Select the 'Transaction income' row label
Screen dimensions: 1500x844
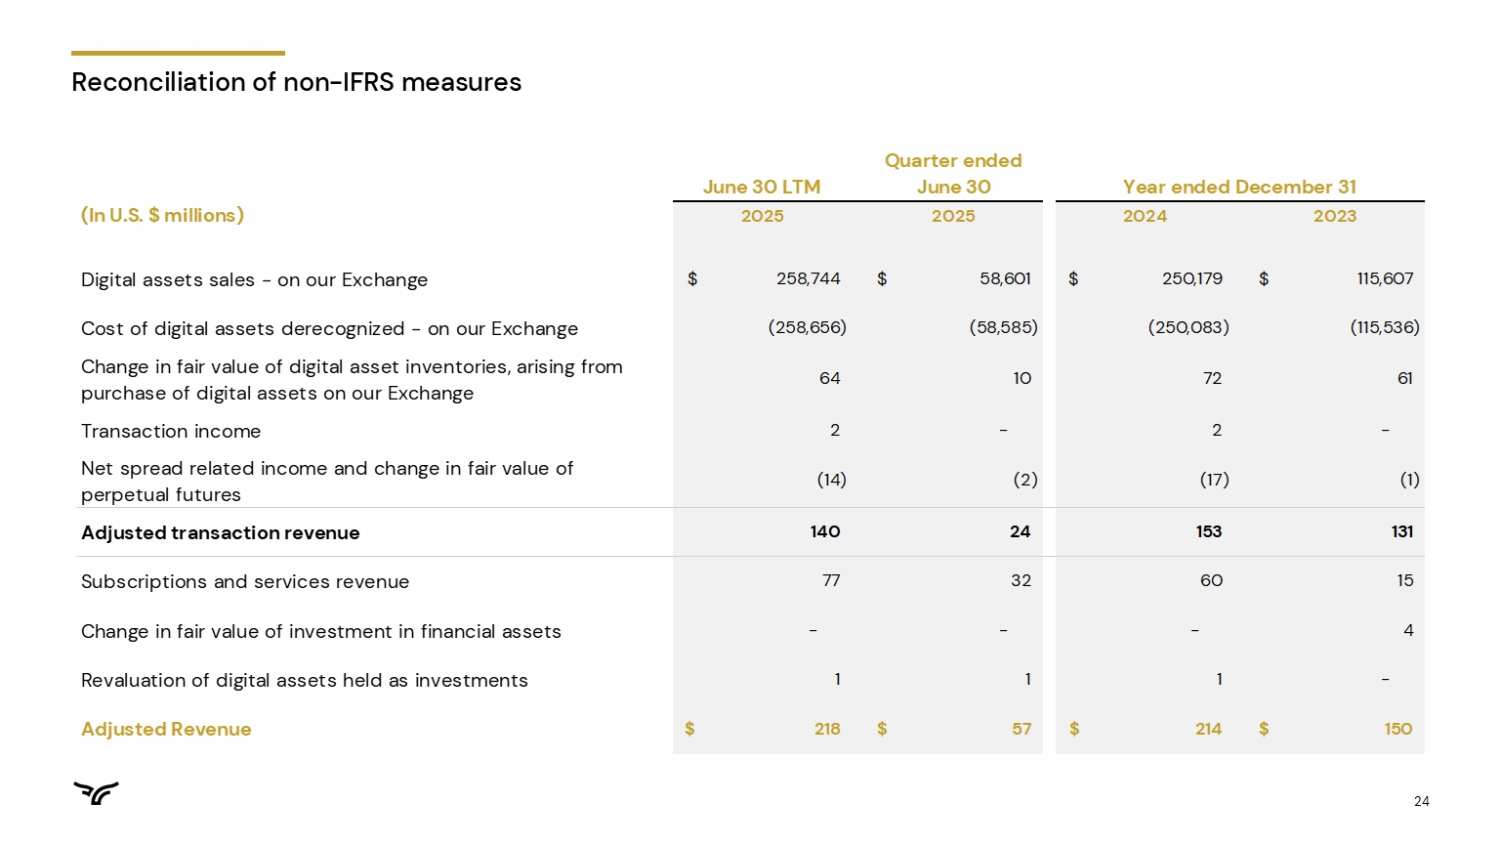[171, 431]
